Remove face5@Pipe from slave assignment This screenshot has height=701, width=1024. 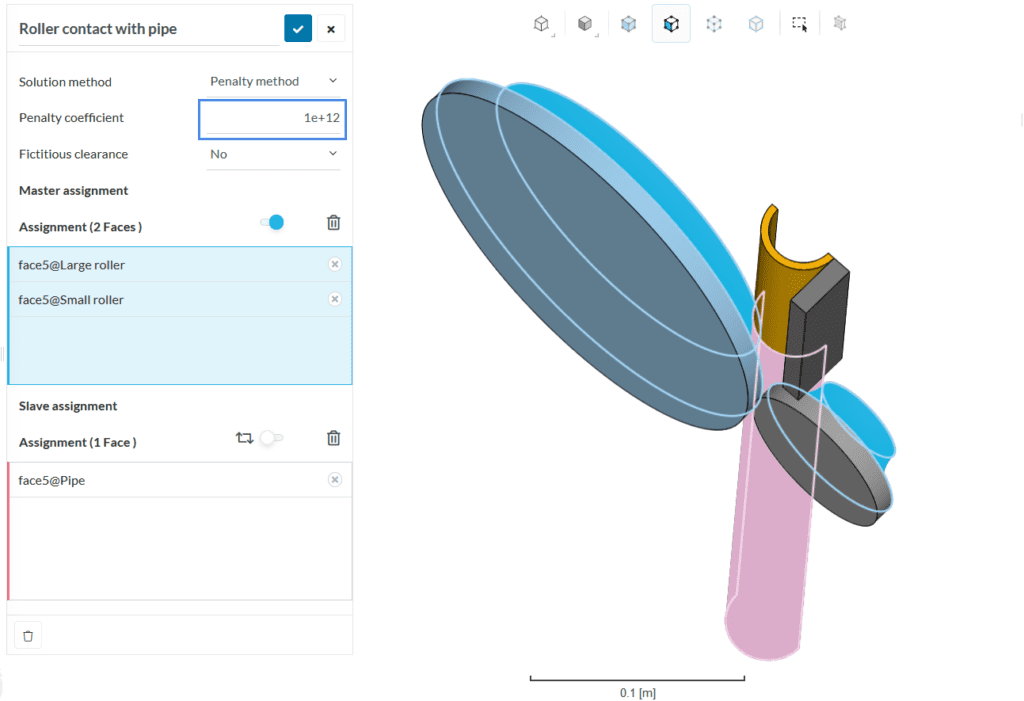[335, 480]
